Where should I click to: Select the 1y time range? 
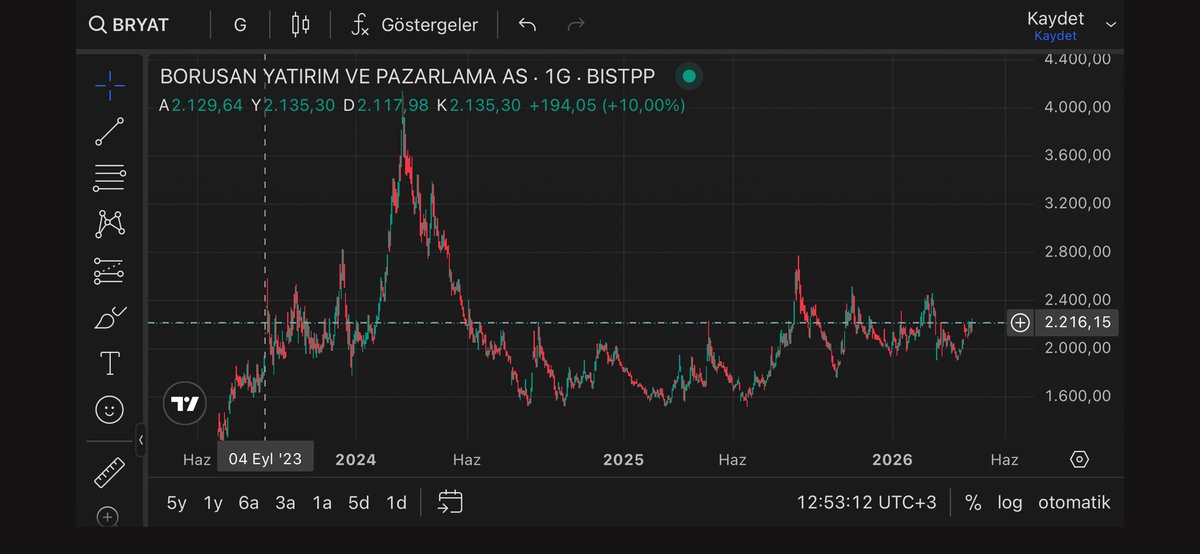click(213, 503)
